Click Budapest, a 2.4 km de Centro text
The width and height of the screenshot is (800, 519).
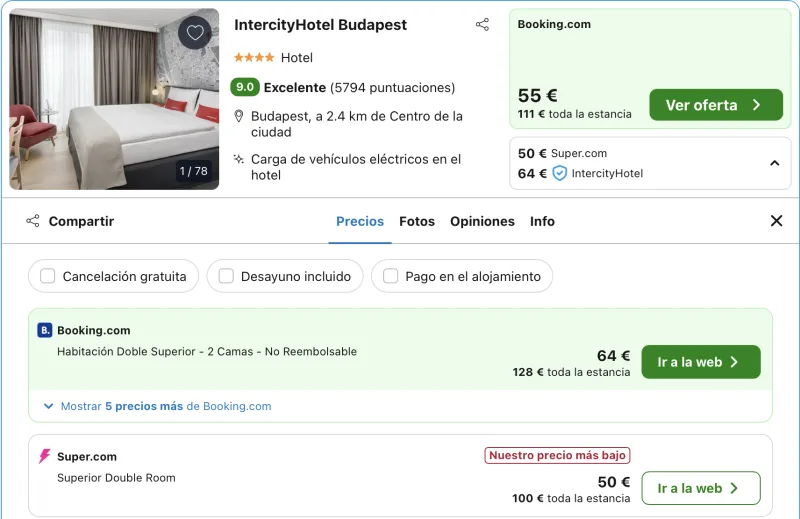click(x=357, y=124)
